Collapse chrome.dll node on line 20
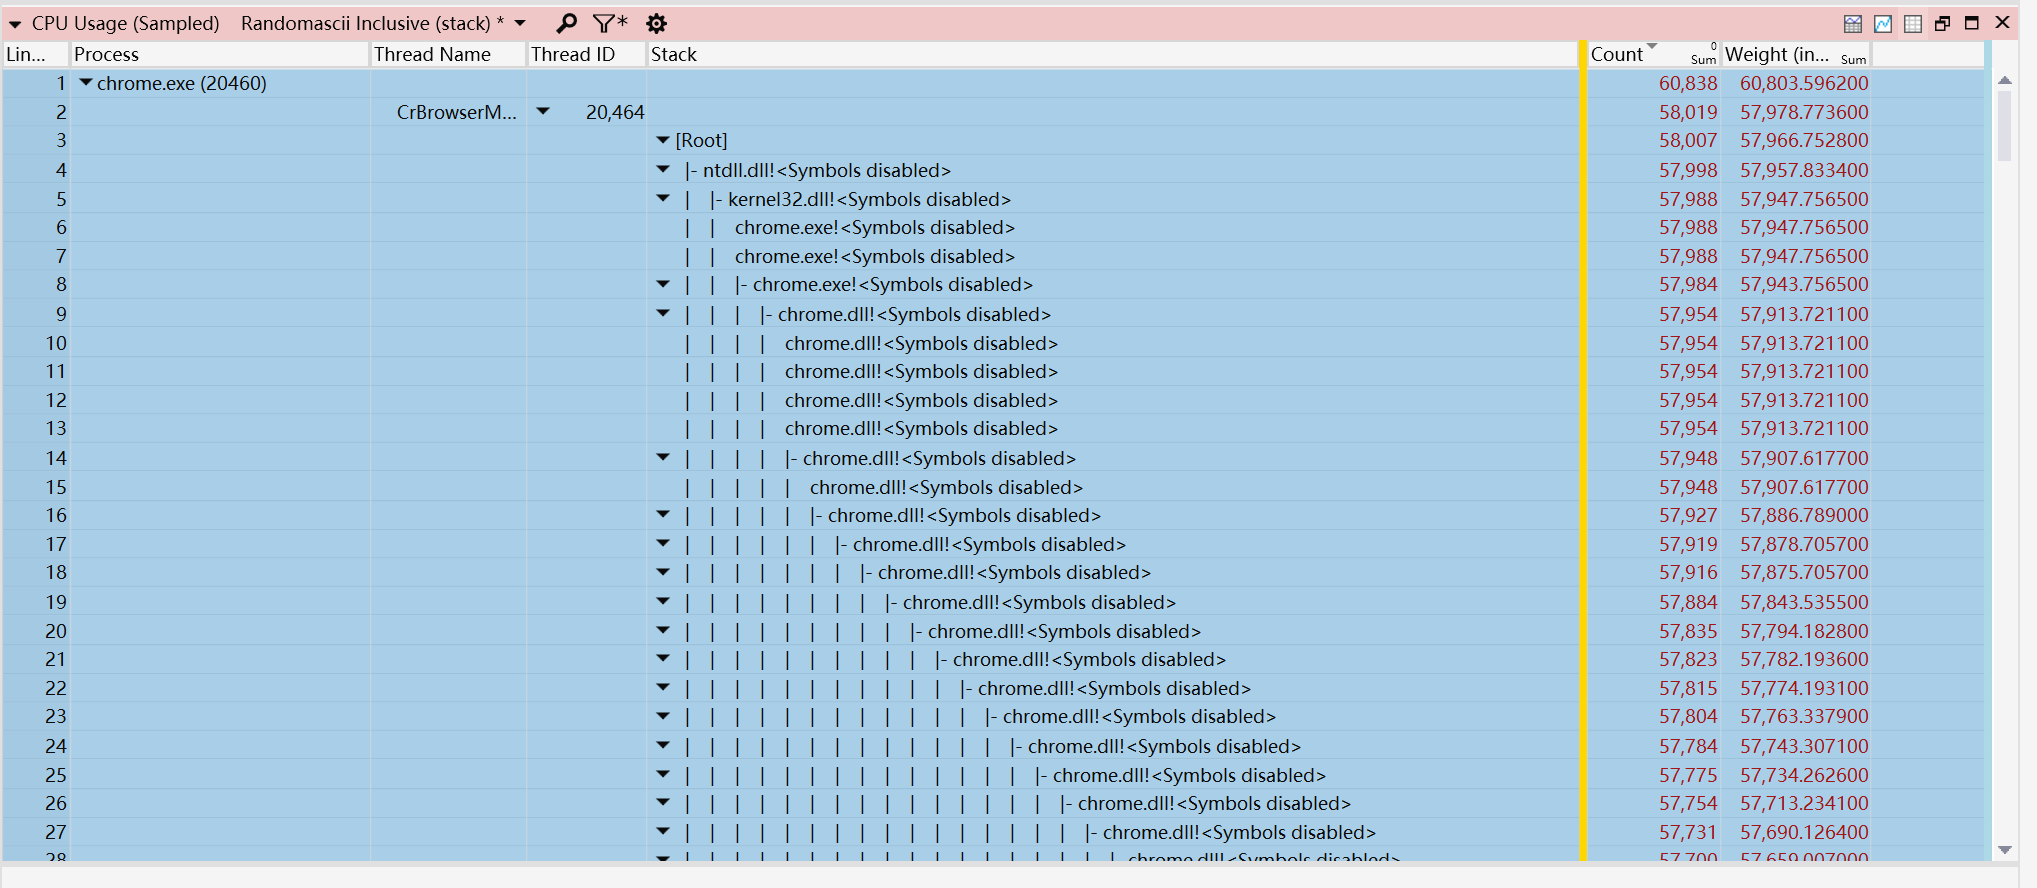 663,631
